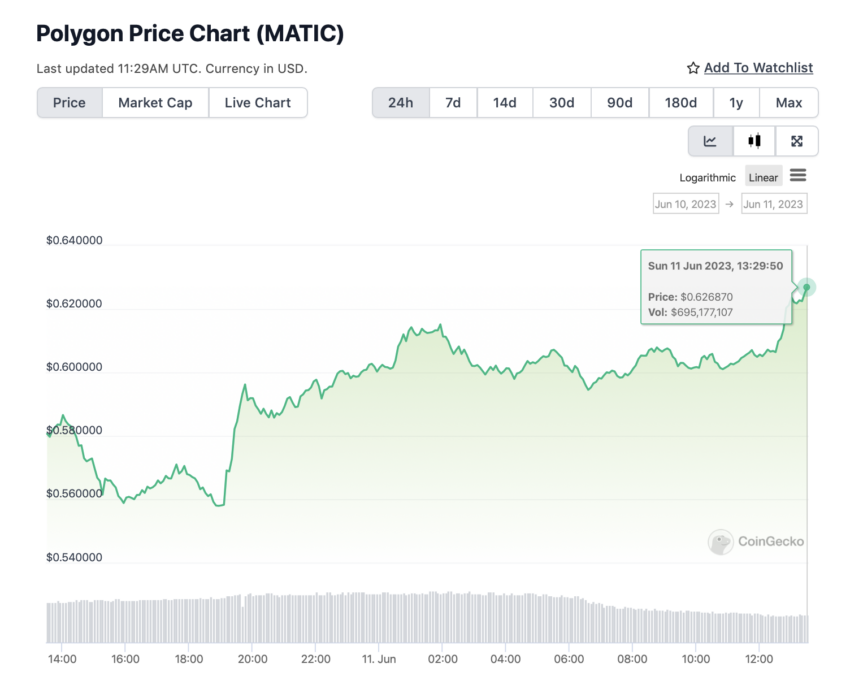Switch to candlestick chart icon
Screen dimensions: 850x685
pos(754,141)
